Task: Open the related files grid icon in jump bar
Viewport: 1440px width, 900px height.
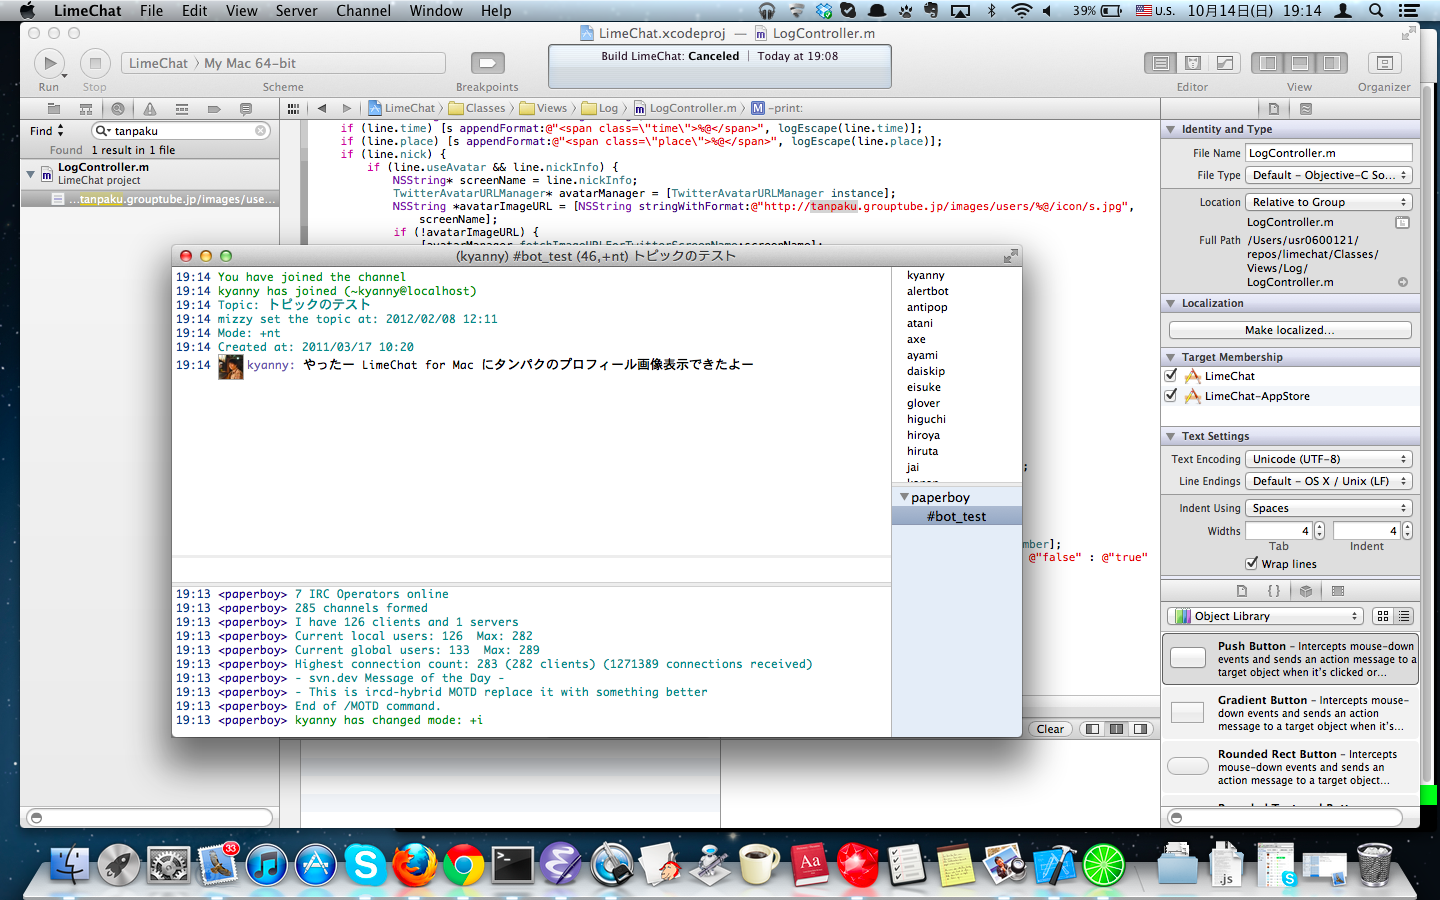Action: click(x=293, y=108)
